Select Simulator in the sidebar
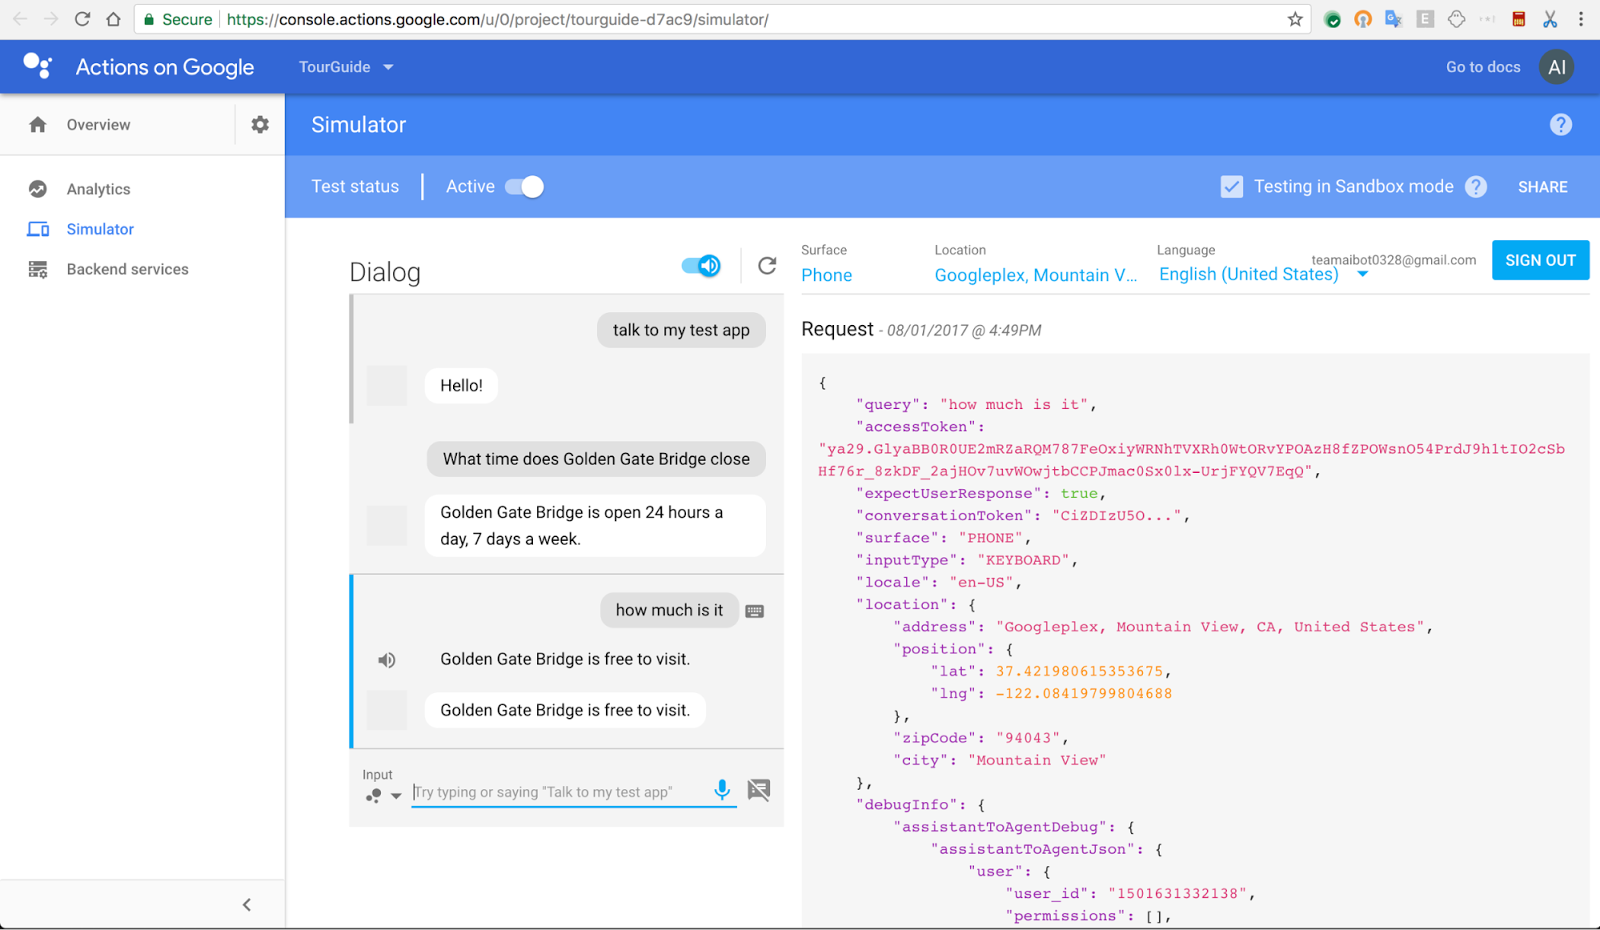The height and width of the screenshot is (930, 1600). click(100, 229)
